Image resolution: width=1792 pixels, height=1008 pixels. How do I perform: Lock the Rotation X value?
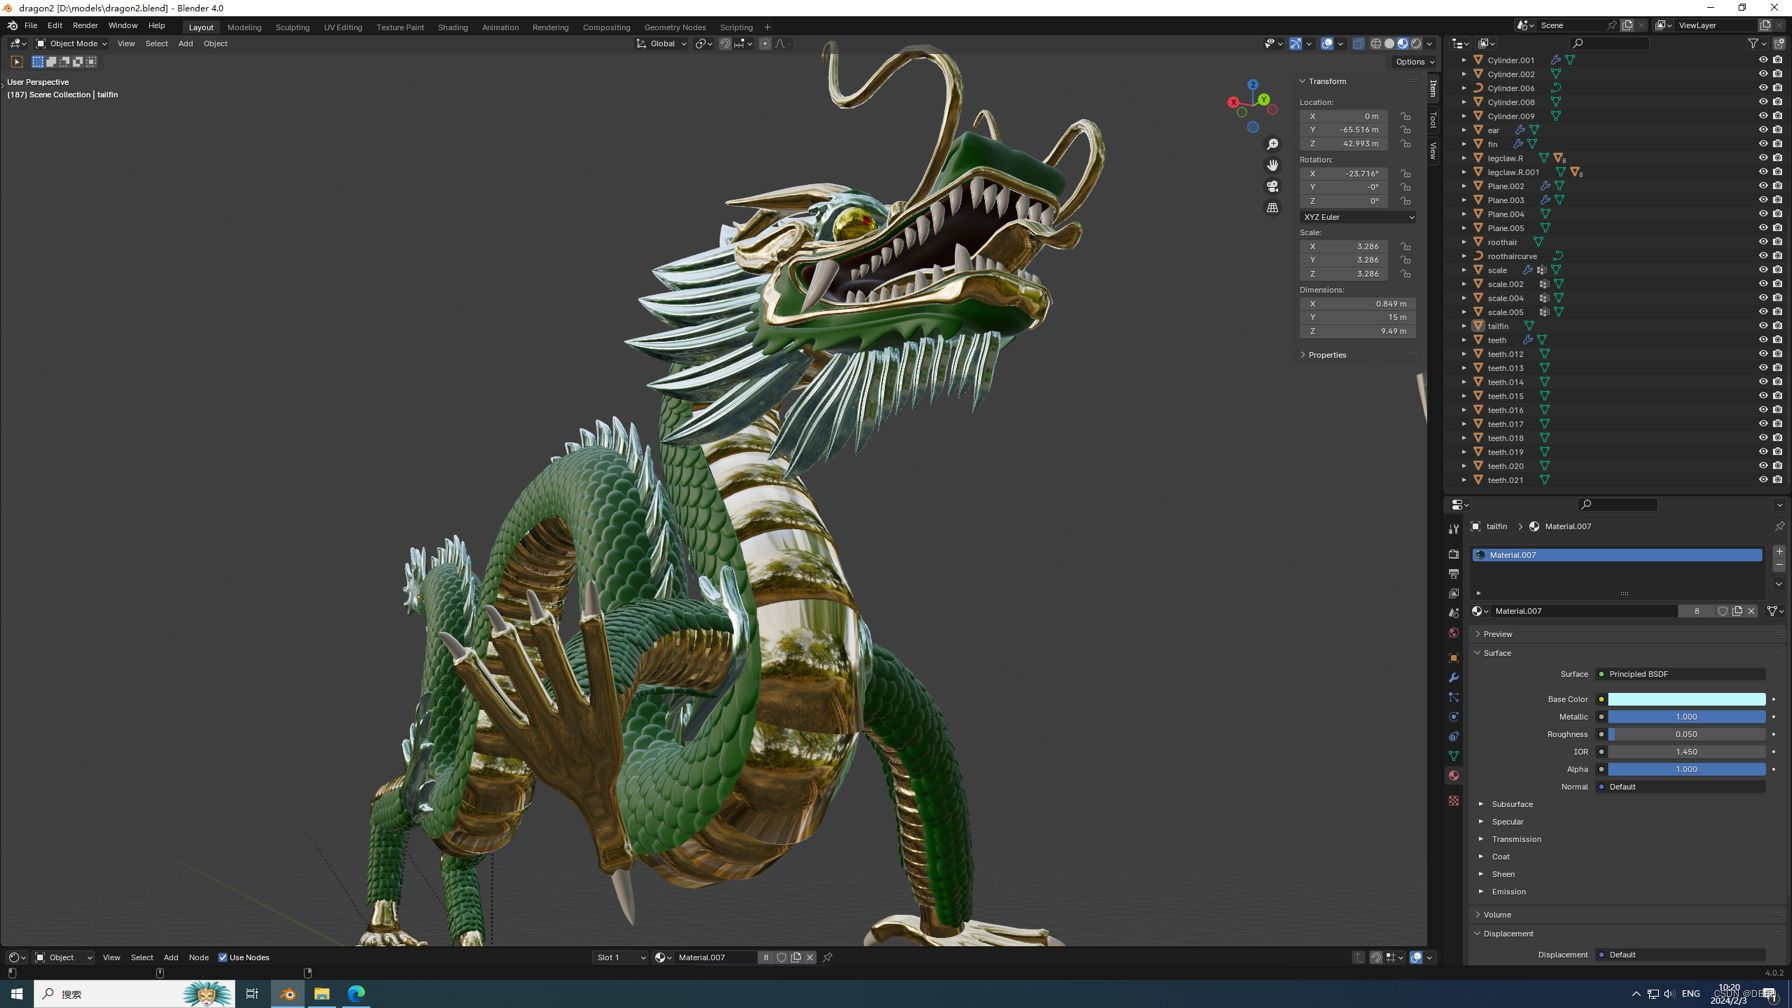pyautogui.click(x=1406, y=174)
